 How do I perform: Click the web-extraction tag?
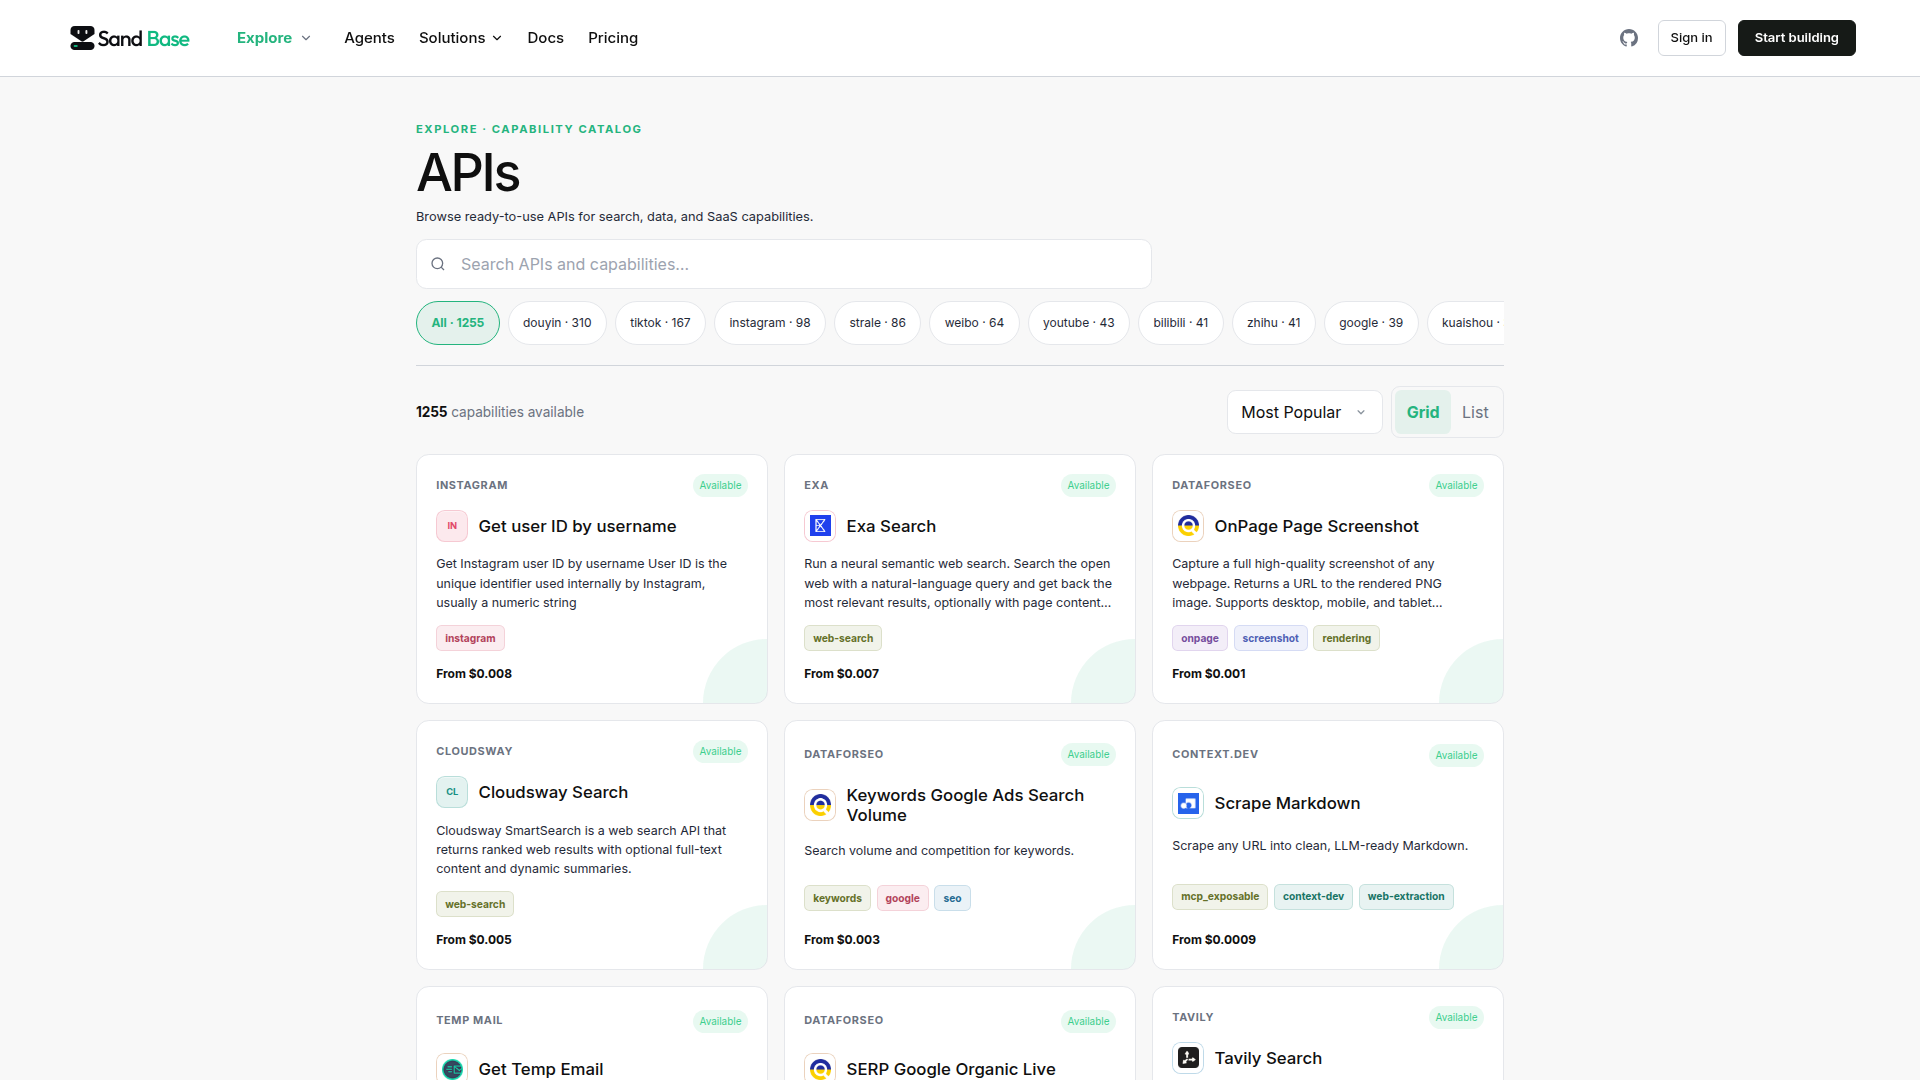(1406, 896)
